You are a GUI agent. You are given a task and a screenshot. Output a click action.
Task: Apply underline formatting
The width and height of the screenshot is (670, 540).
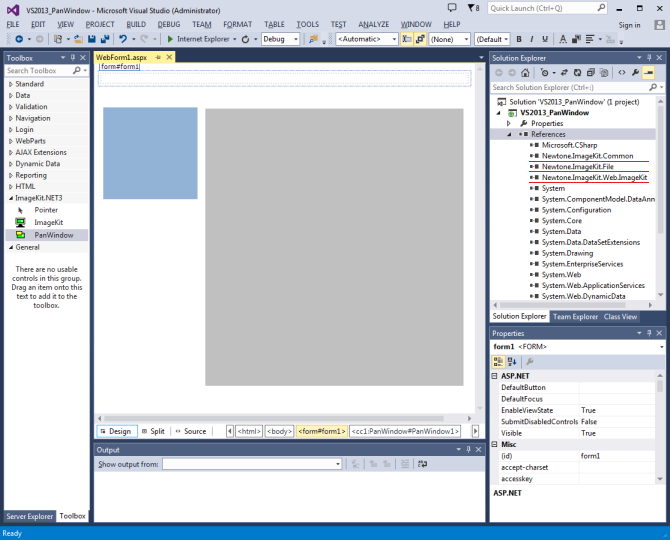[x=545, y=39]
